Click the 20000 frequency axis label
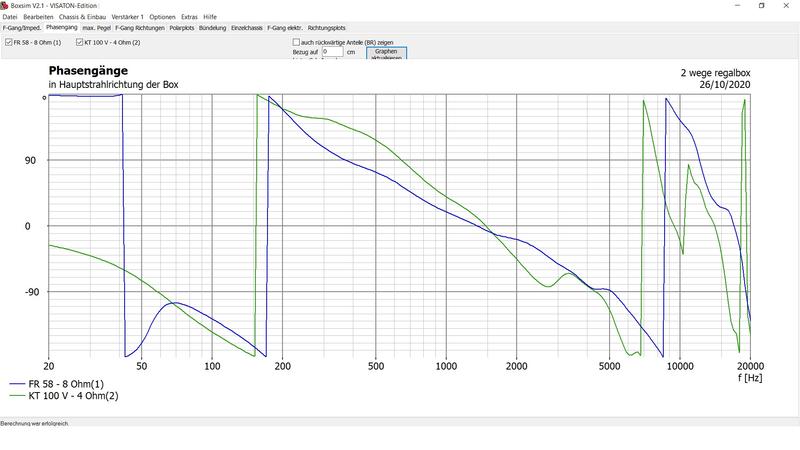The image size is (800, 450). point(750,366)
